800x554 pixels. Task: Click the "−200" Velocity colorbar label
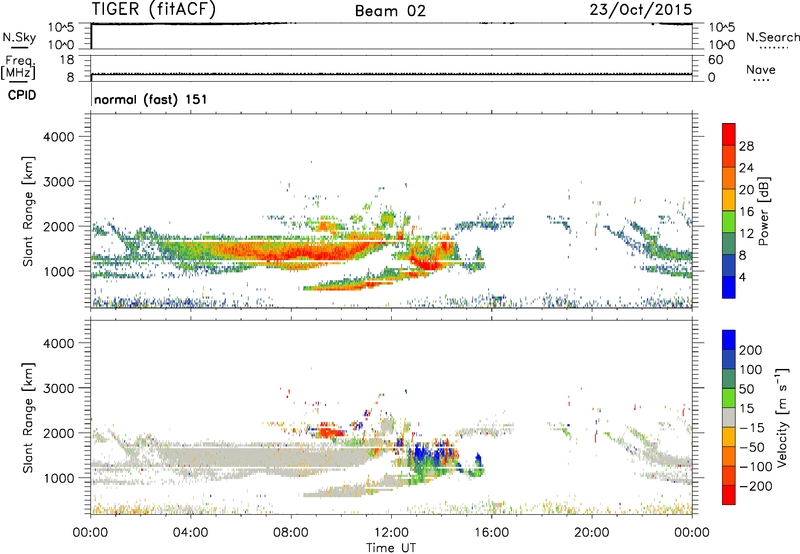coord(755,486)
